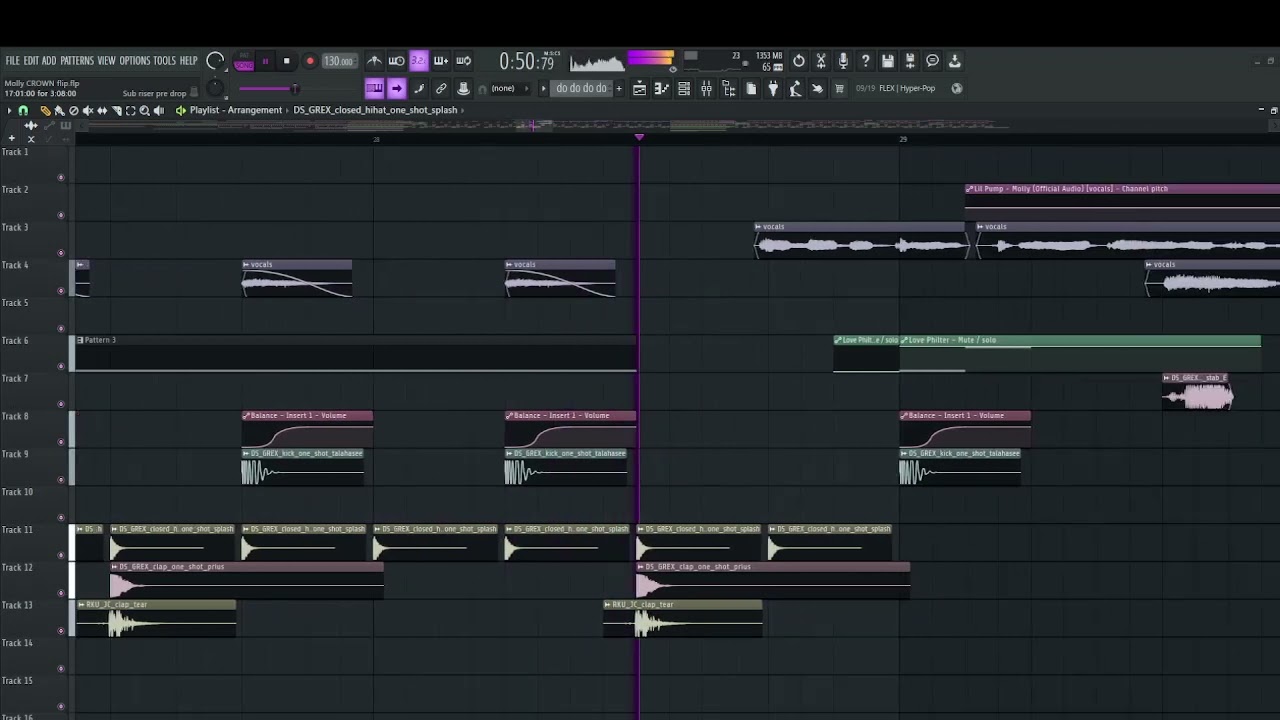Click the red record button
Image resolution: width=1280 pixels, height=720 pixels.
310,61
